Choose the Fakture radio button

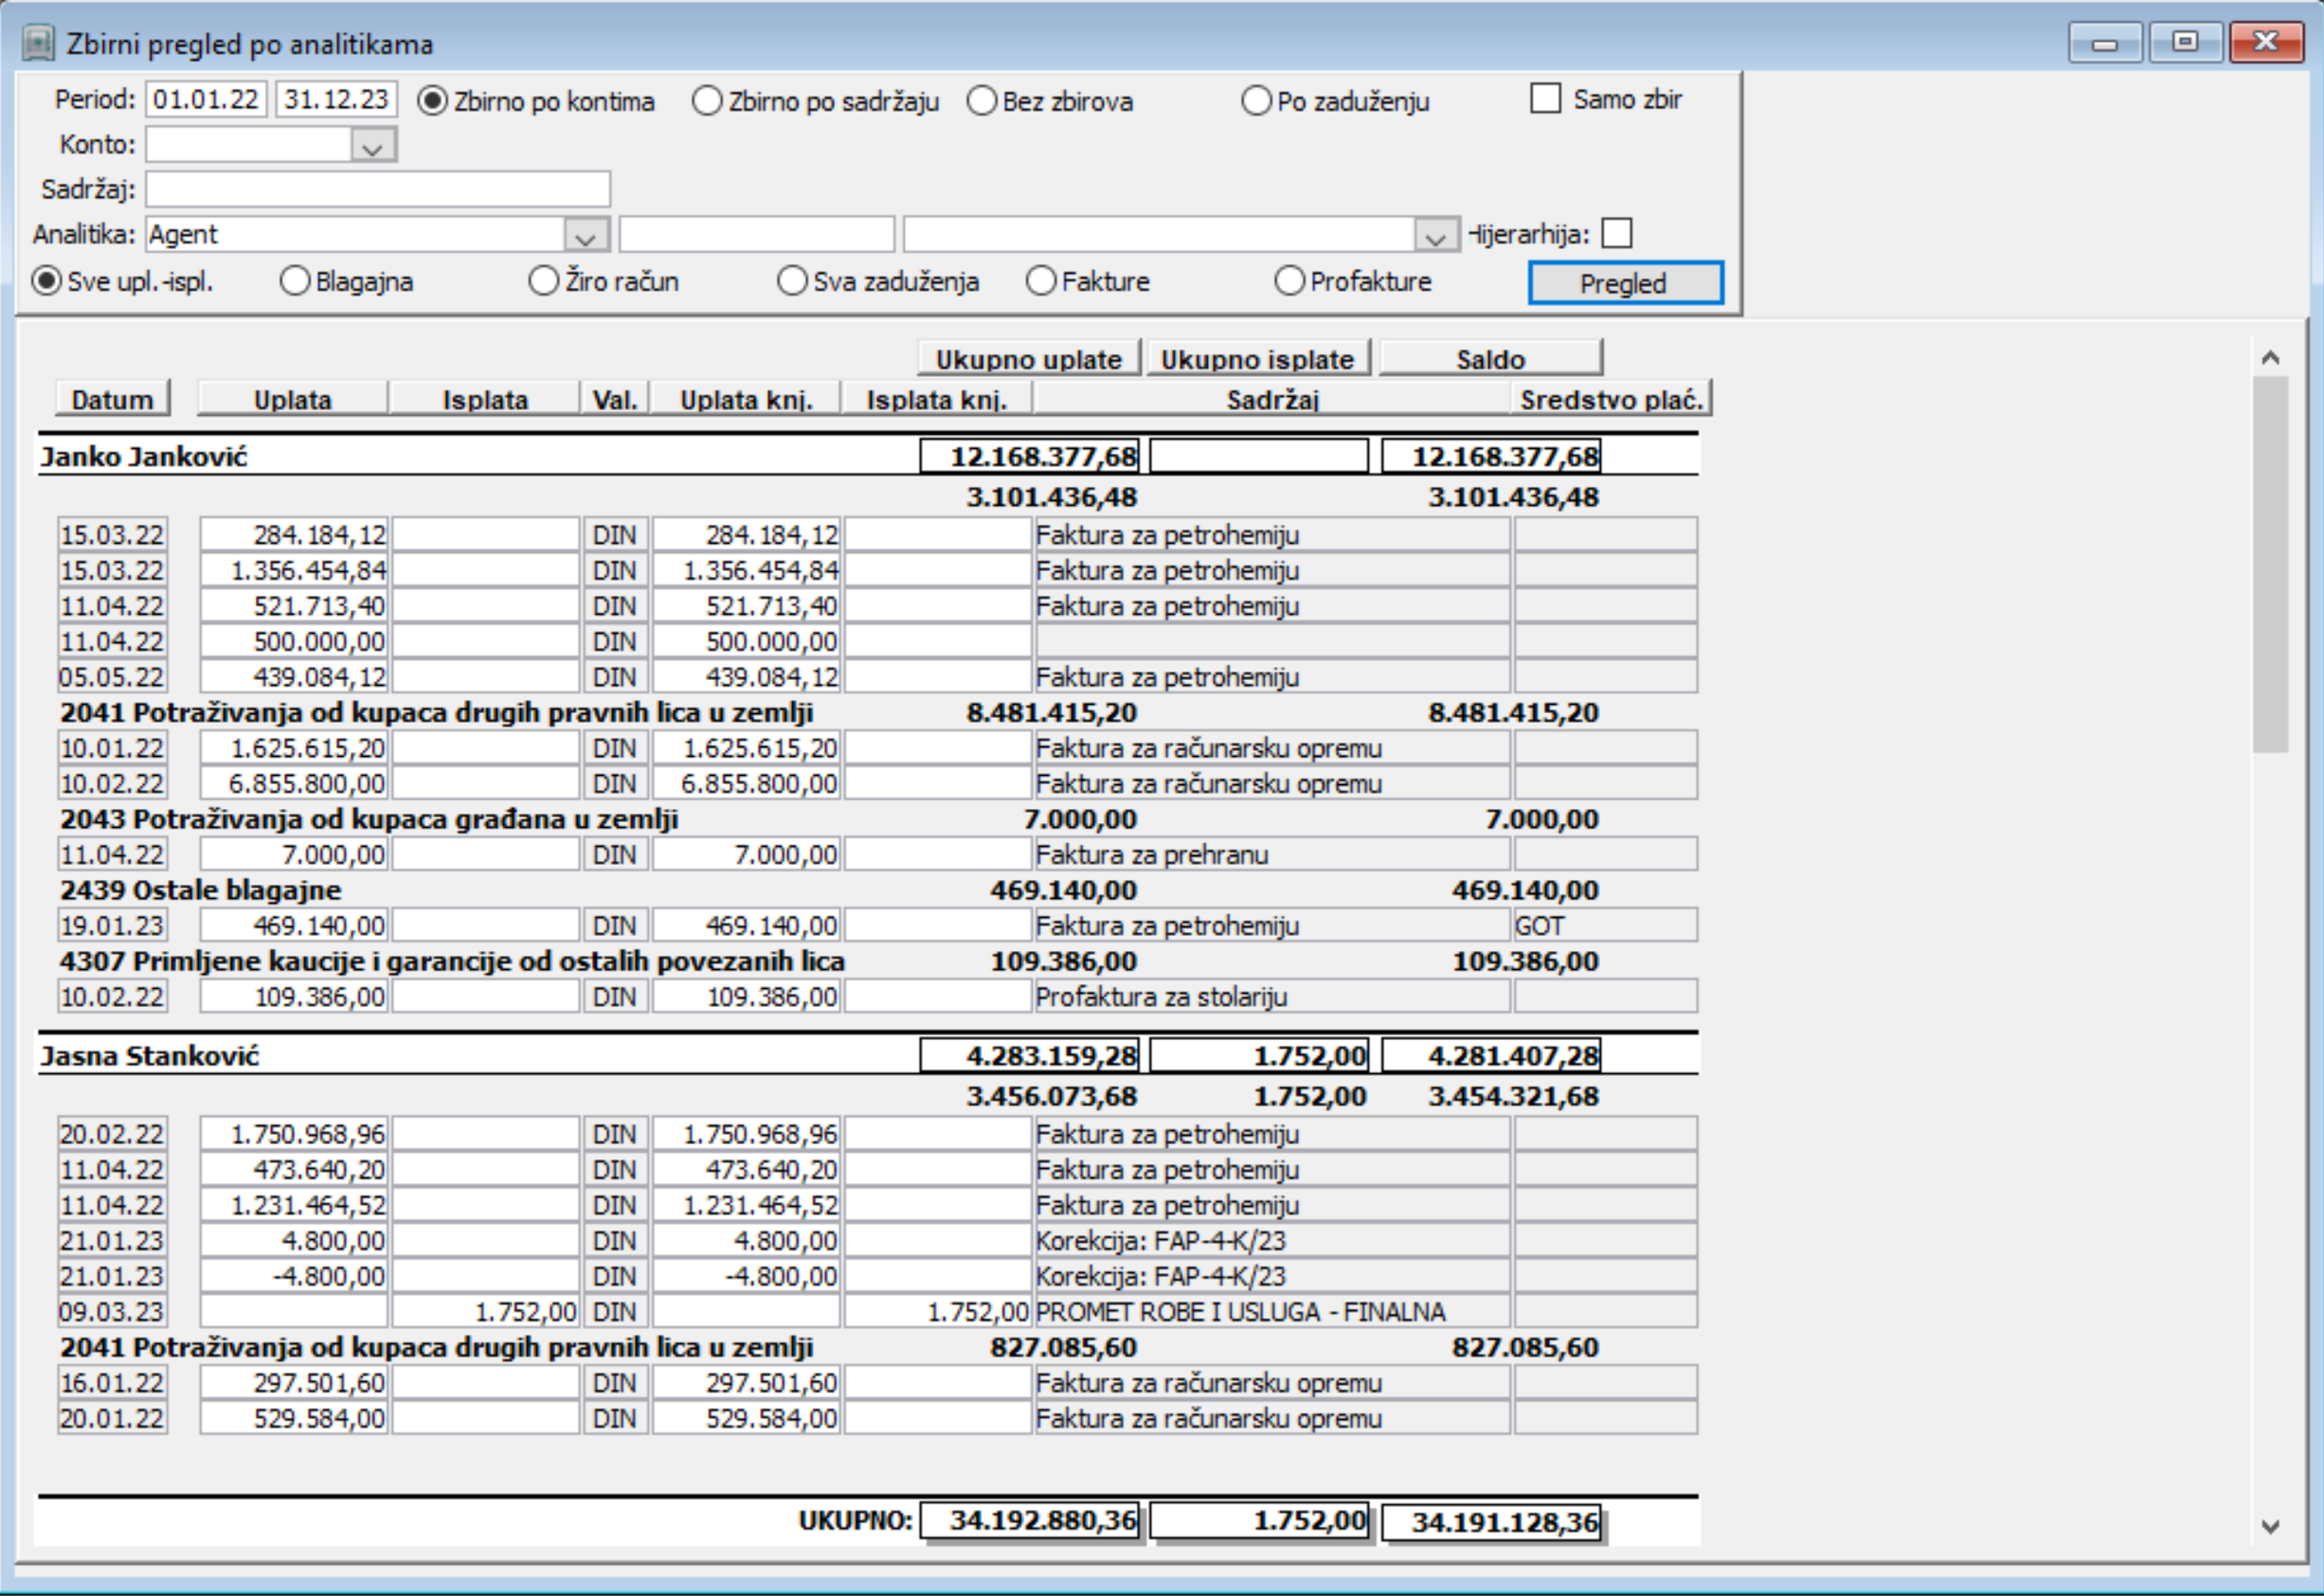1041,281
